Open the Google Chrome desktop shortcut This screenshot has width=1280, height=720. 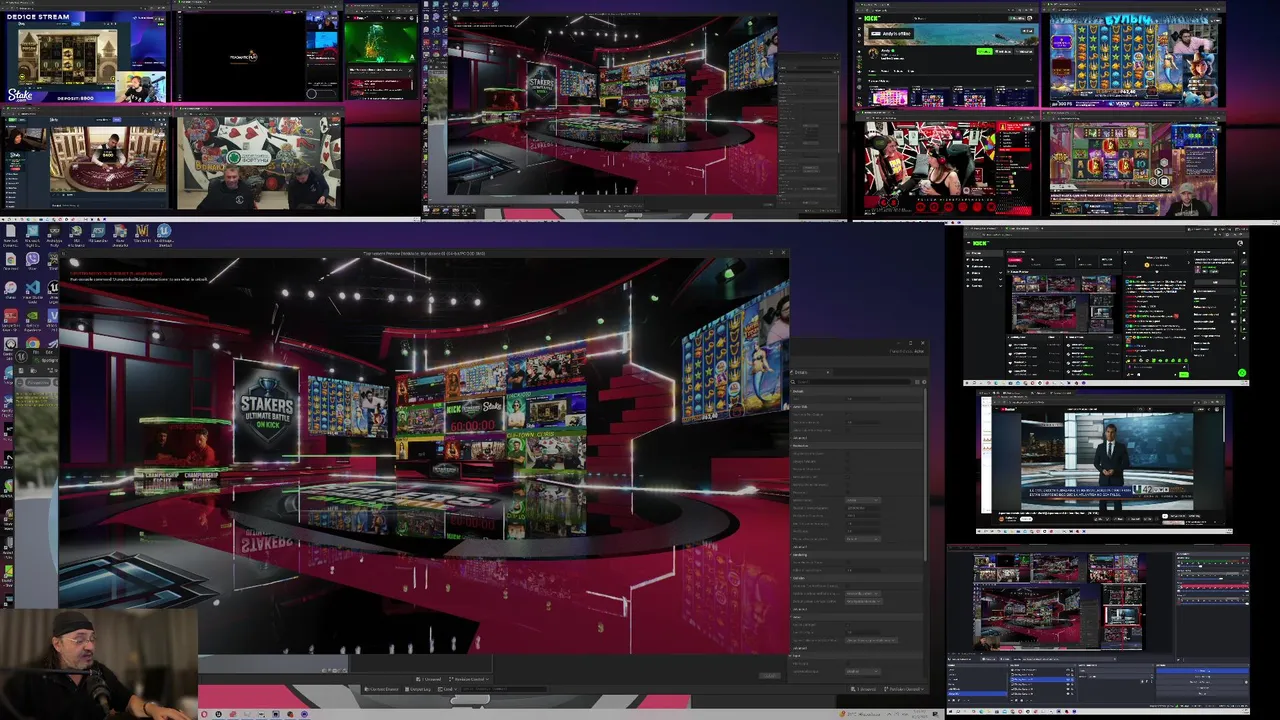pyautogui.click(x=33, y=342)
